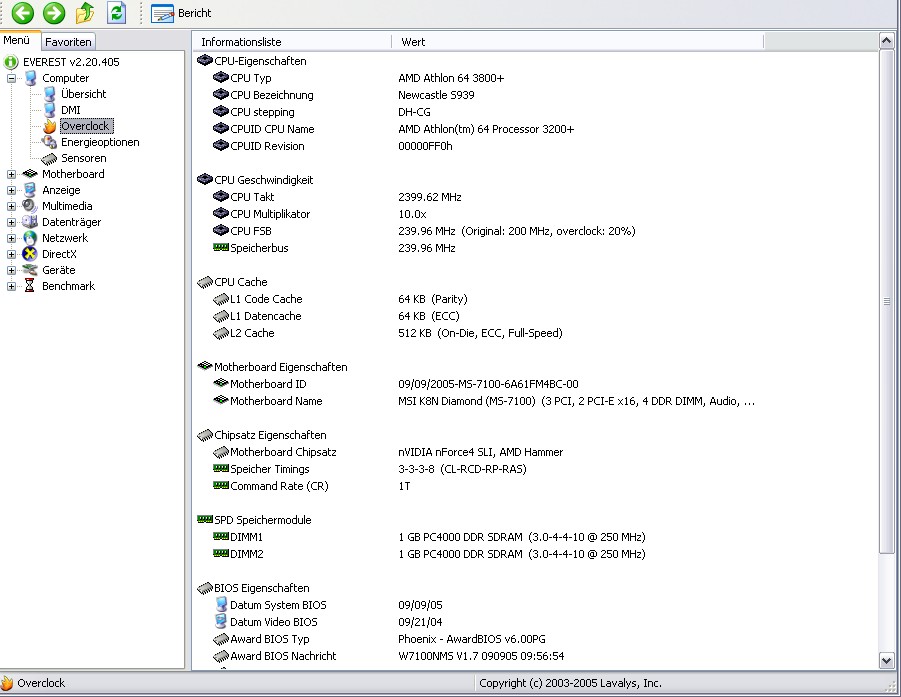Click the Übersicht monitor icon
Image resolution: width=901 pixels, height=697 pixels.
[x=49, y=94]
